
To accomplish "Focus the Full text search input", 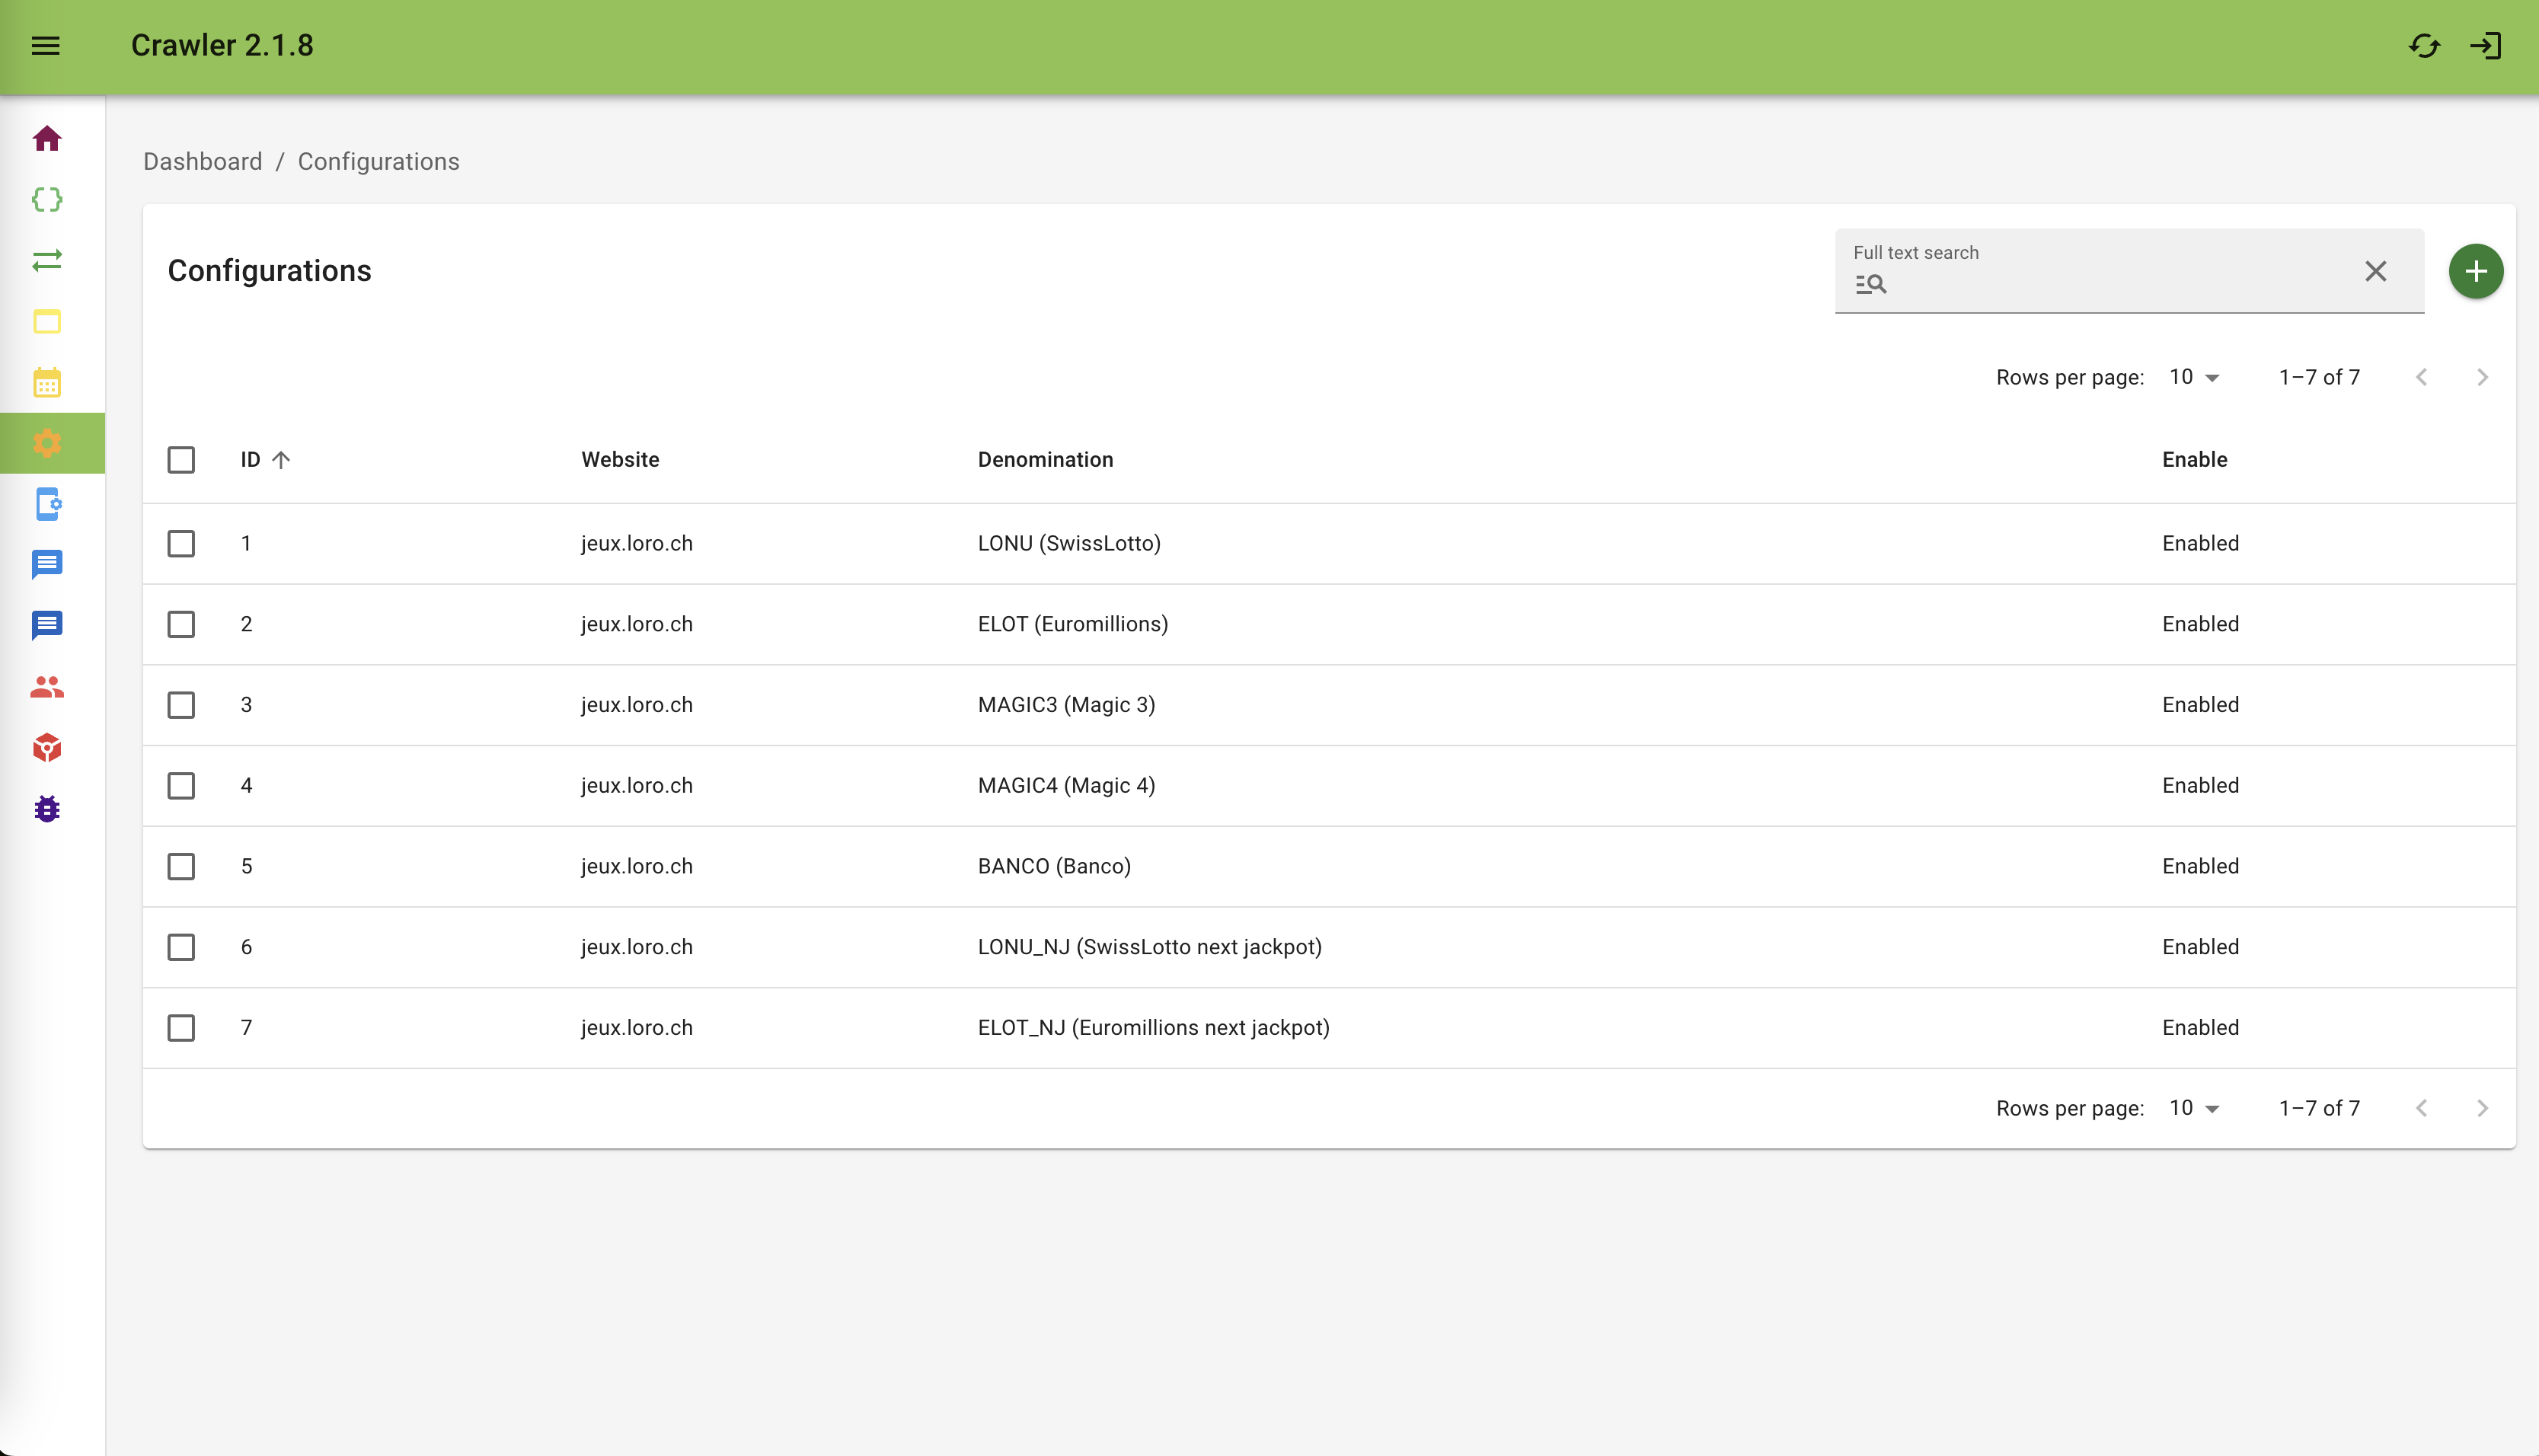I will pos(2110,284).
